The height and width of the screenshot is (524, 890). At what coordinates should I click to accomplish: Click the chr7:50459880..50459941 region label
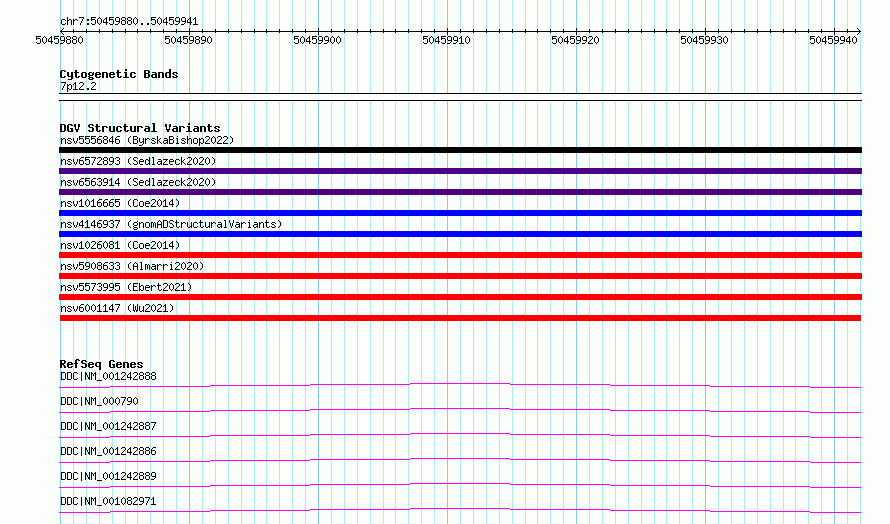coord(129,21)
